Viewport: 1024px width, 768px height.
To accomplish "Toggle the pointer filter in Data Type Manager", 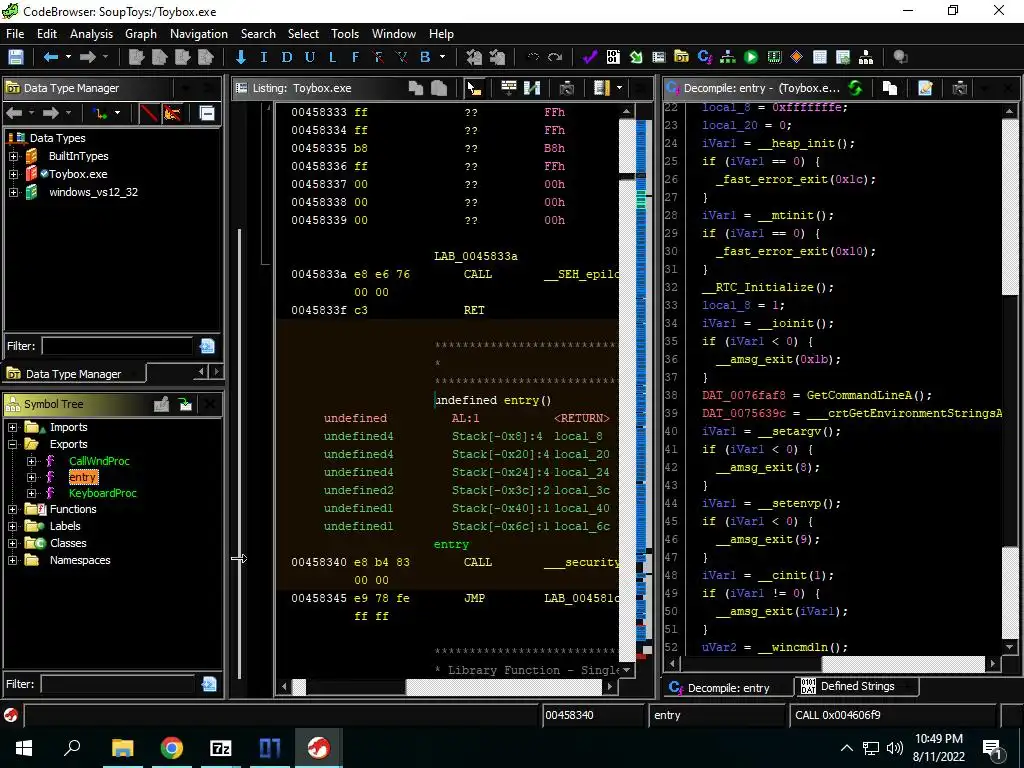I will [172, 114].
